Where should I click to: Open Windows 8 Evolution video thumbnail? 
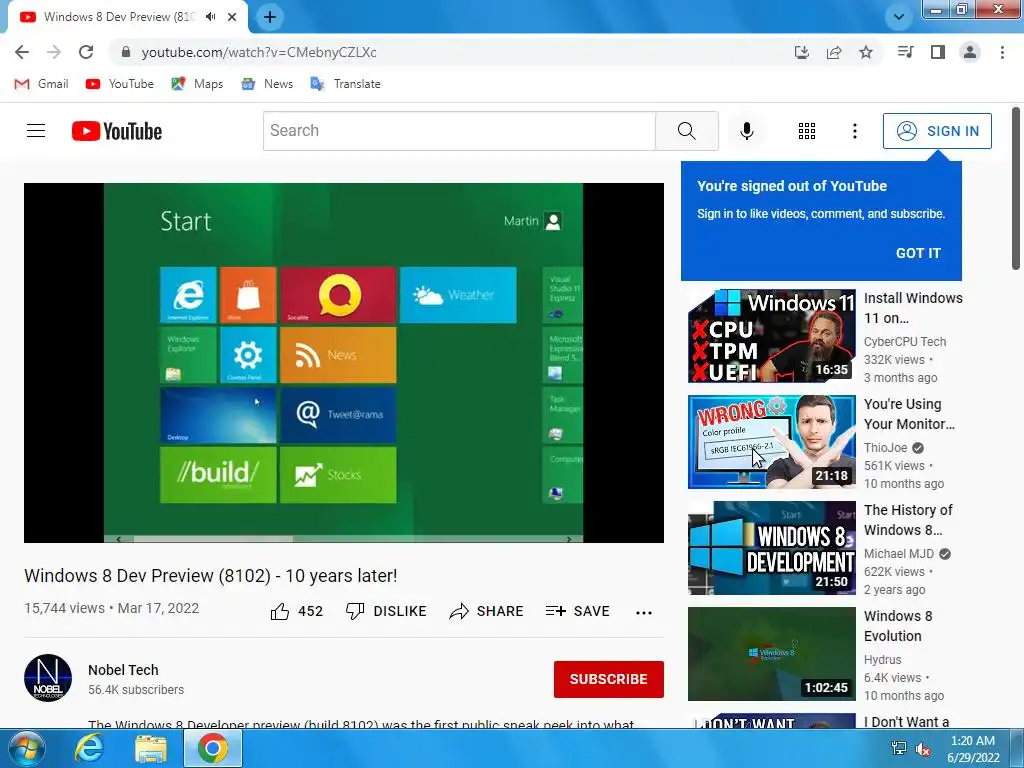(x=772, y=654)
